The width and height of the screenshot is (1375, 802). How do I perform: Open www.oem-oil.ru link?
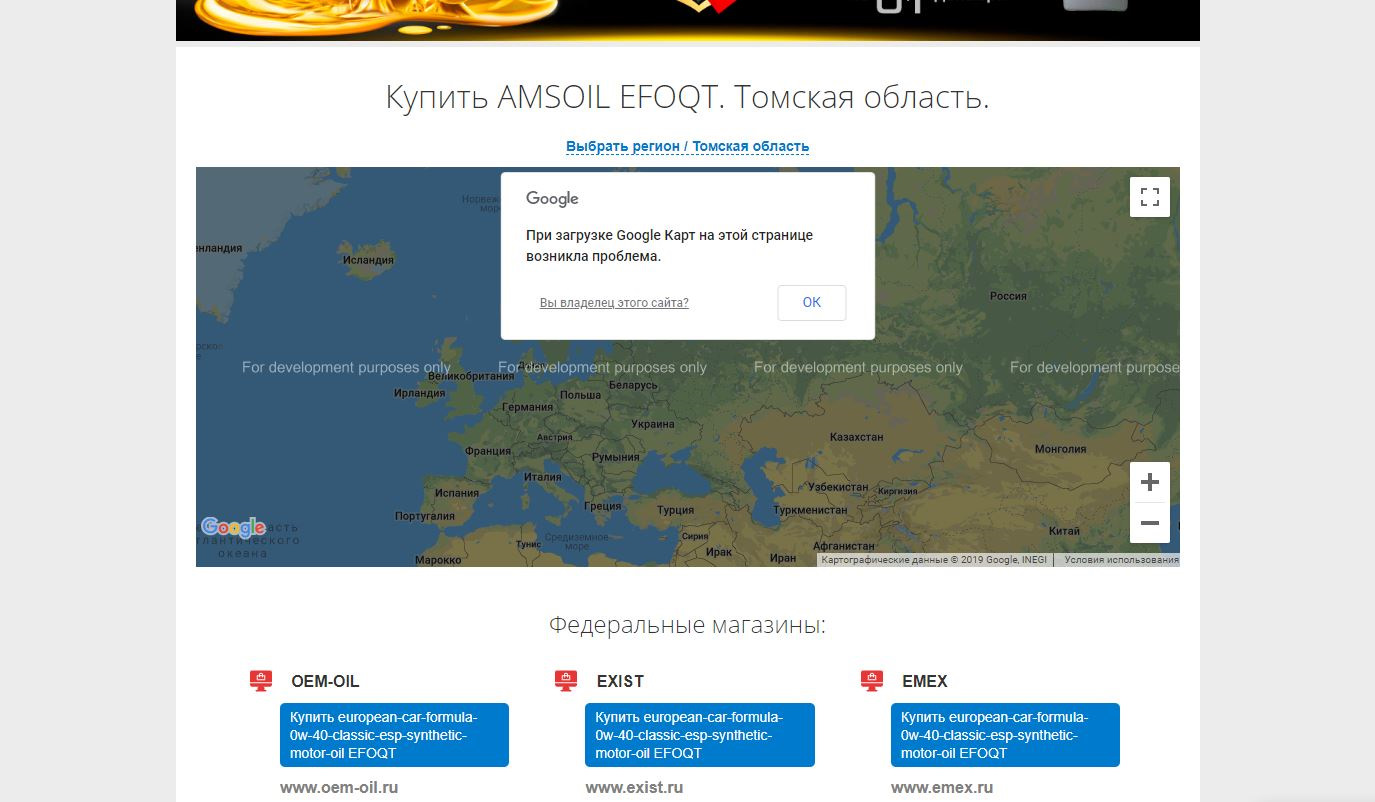pos(339,787)
